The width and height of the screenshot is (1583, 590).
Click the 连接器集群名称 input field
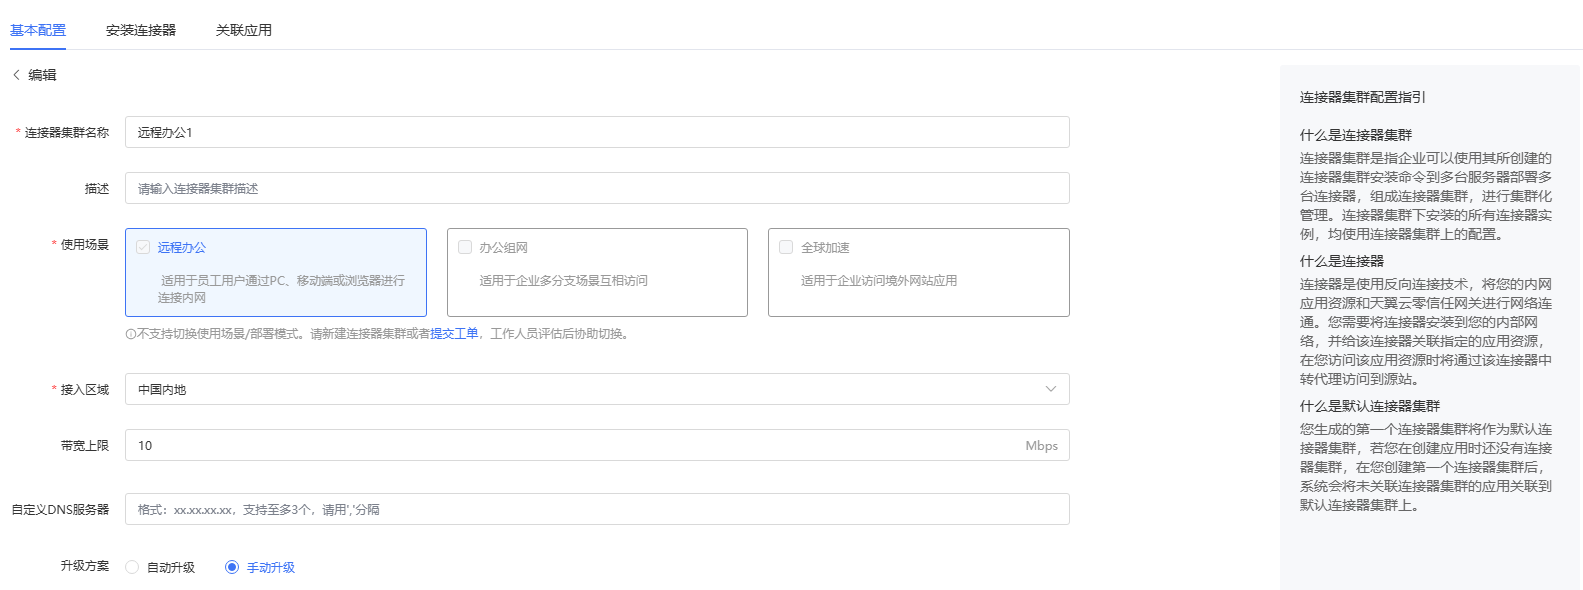tap(597, 132)
